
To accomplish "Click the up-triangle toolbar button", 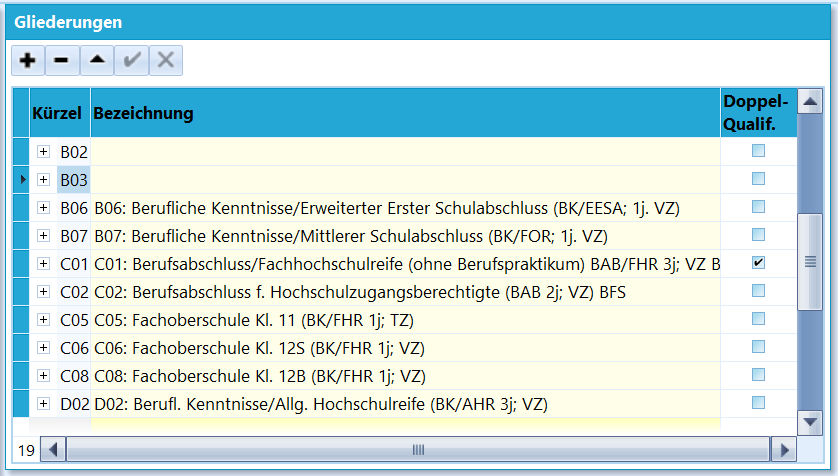I will click(97, 60).
